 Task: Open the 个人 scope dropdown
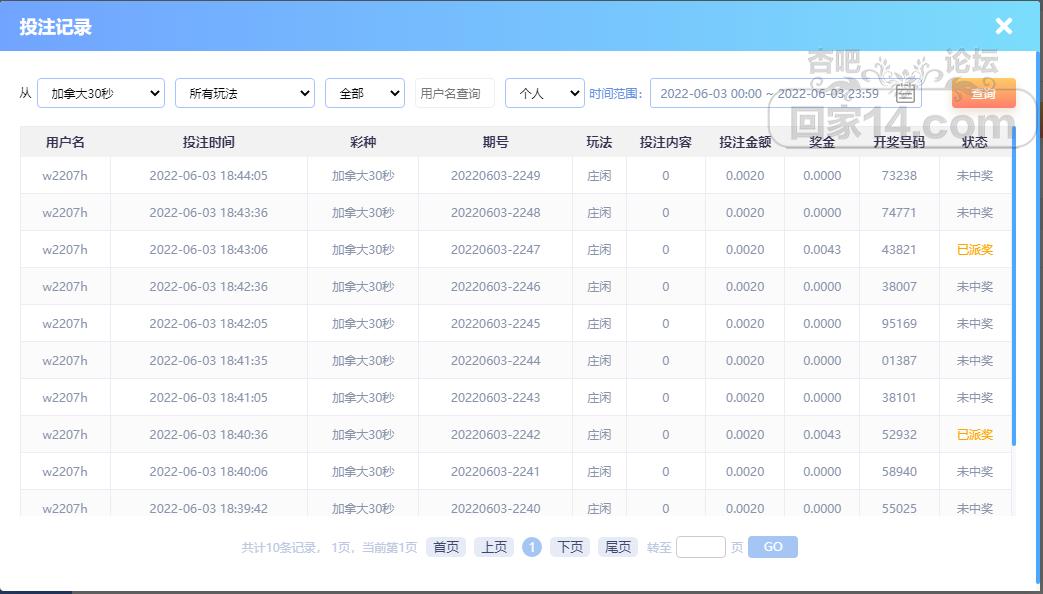tap(545, 93)
